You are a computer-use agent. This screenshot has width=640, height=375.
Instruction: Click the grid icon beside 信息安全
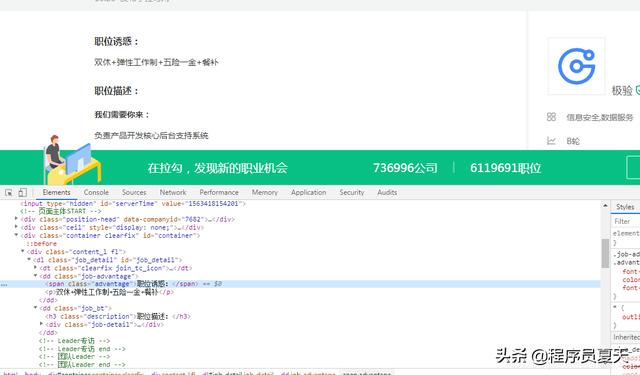point(551,117)
